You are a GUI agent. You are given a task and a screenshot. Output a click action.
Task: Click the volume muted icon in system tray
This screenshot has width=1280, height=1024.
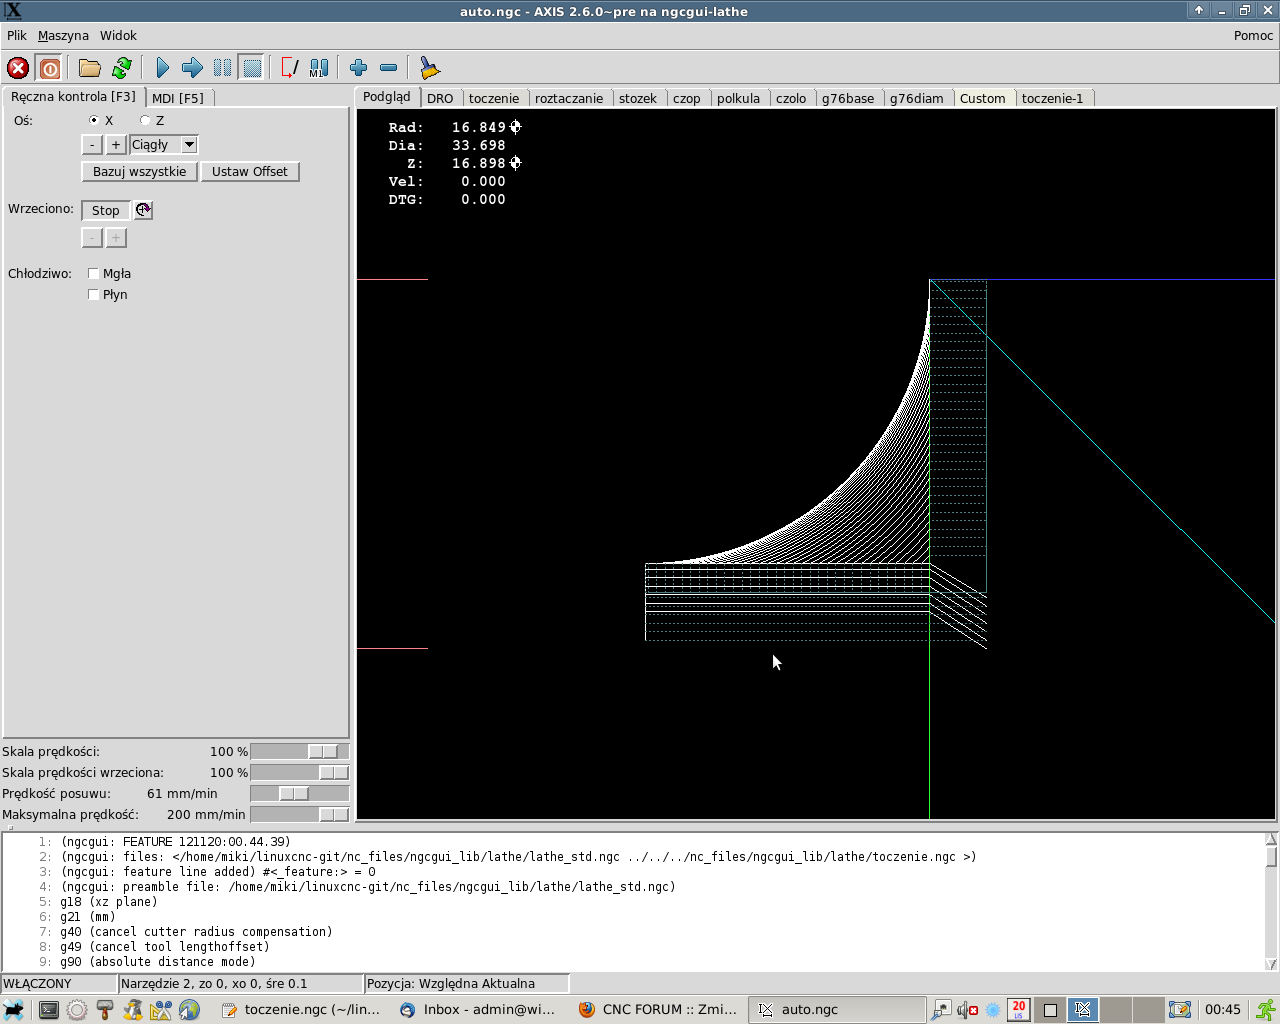point(967,1010)
